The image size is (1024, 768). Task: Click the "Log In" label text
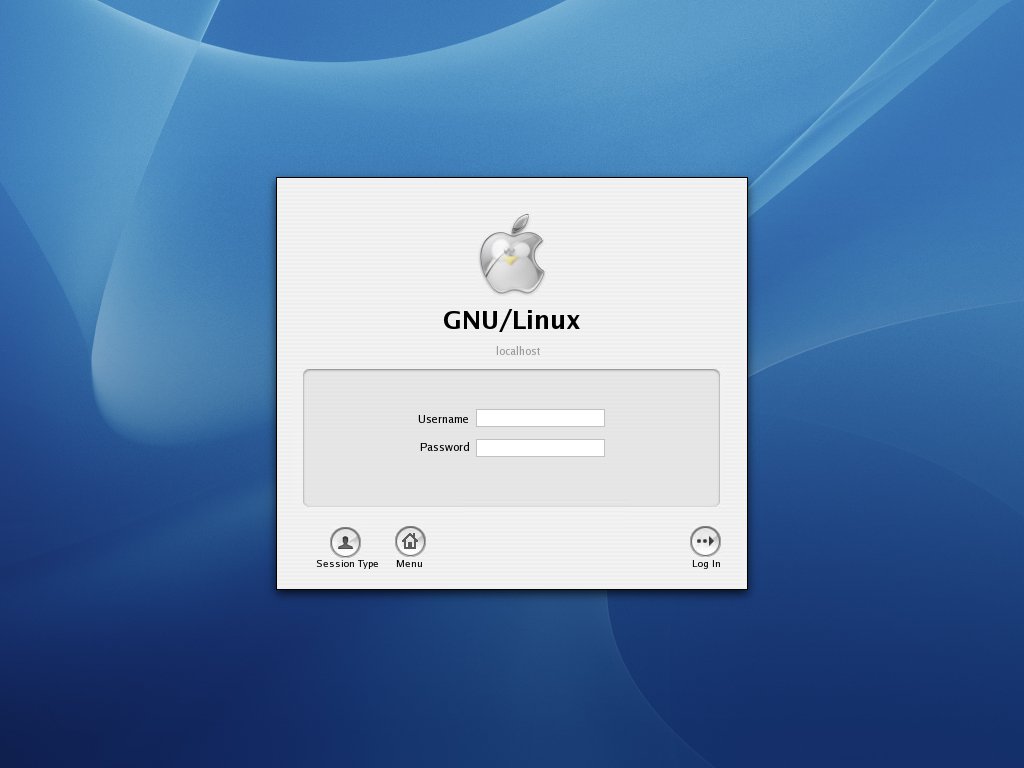(707, 564)
